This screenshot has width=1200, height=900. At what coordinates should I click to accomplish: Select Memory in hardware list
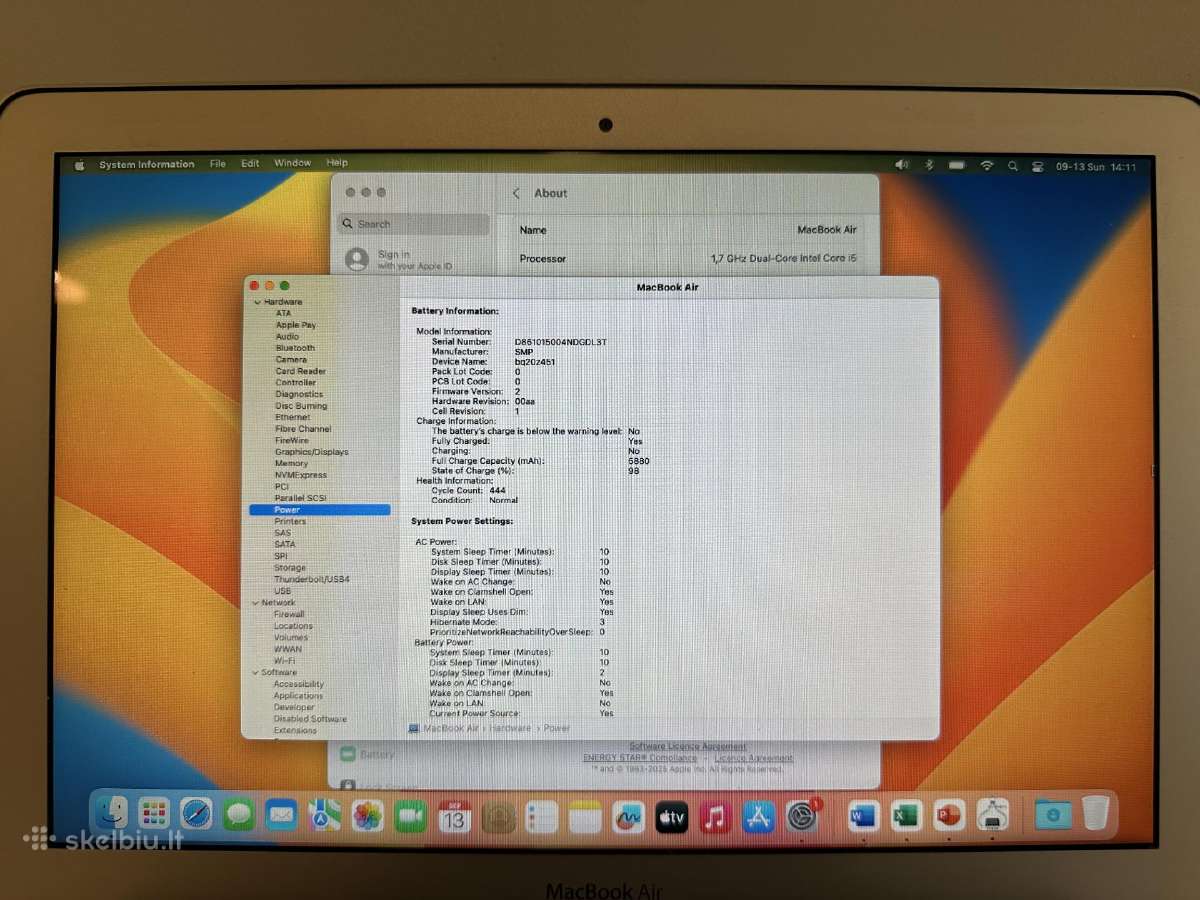tap(291, 464)
